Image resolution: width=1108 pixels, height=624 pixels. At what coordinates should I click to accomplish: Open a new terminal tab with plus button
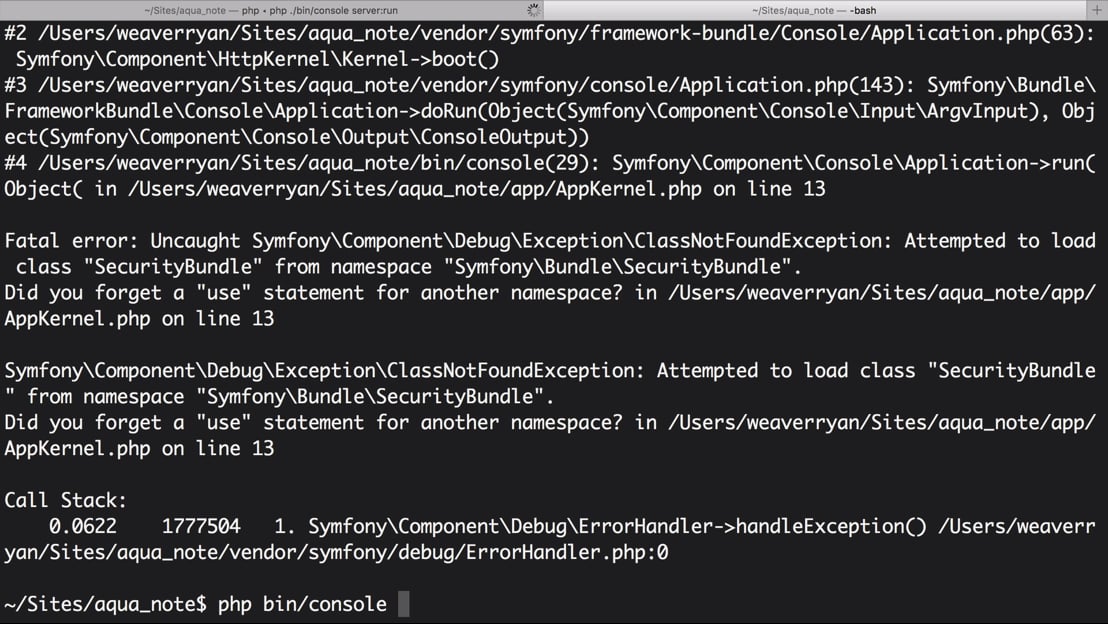(x=1097, y=10)
